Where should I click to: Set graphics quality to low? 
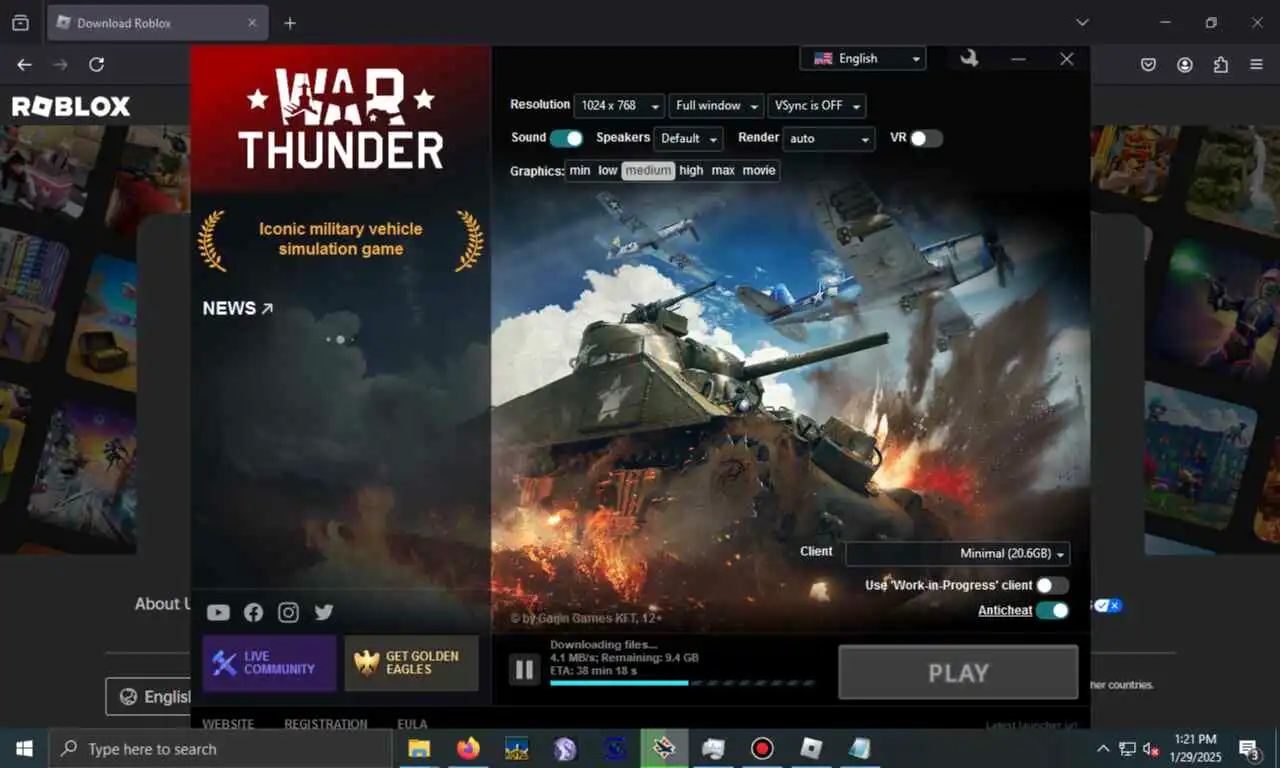click(x=608, y=171)
